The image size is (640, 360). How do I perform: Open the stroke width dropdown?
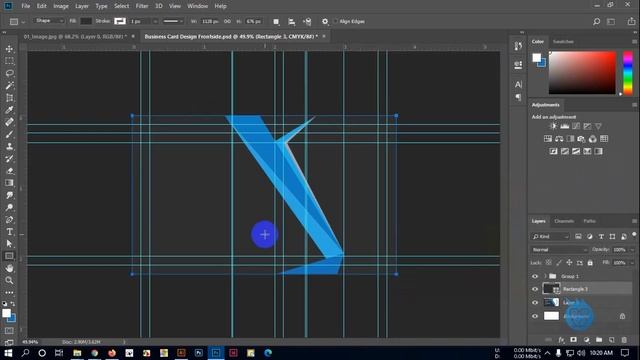coord(155,21)
